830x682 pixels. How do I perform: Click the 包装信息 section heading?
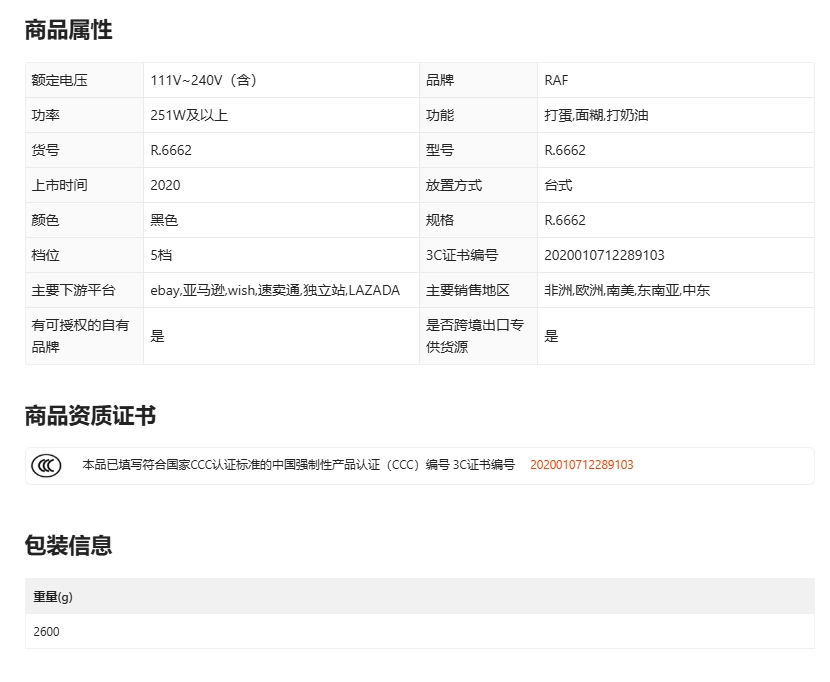tap(68, 545)
